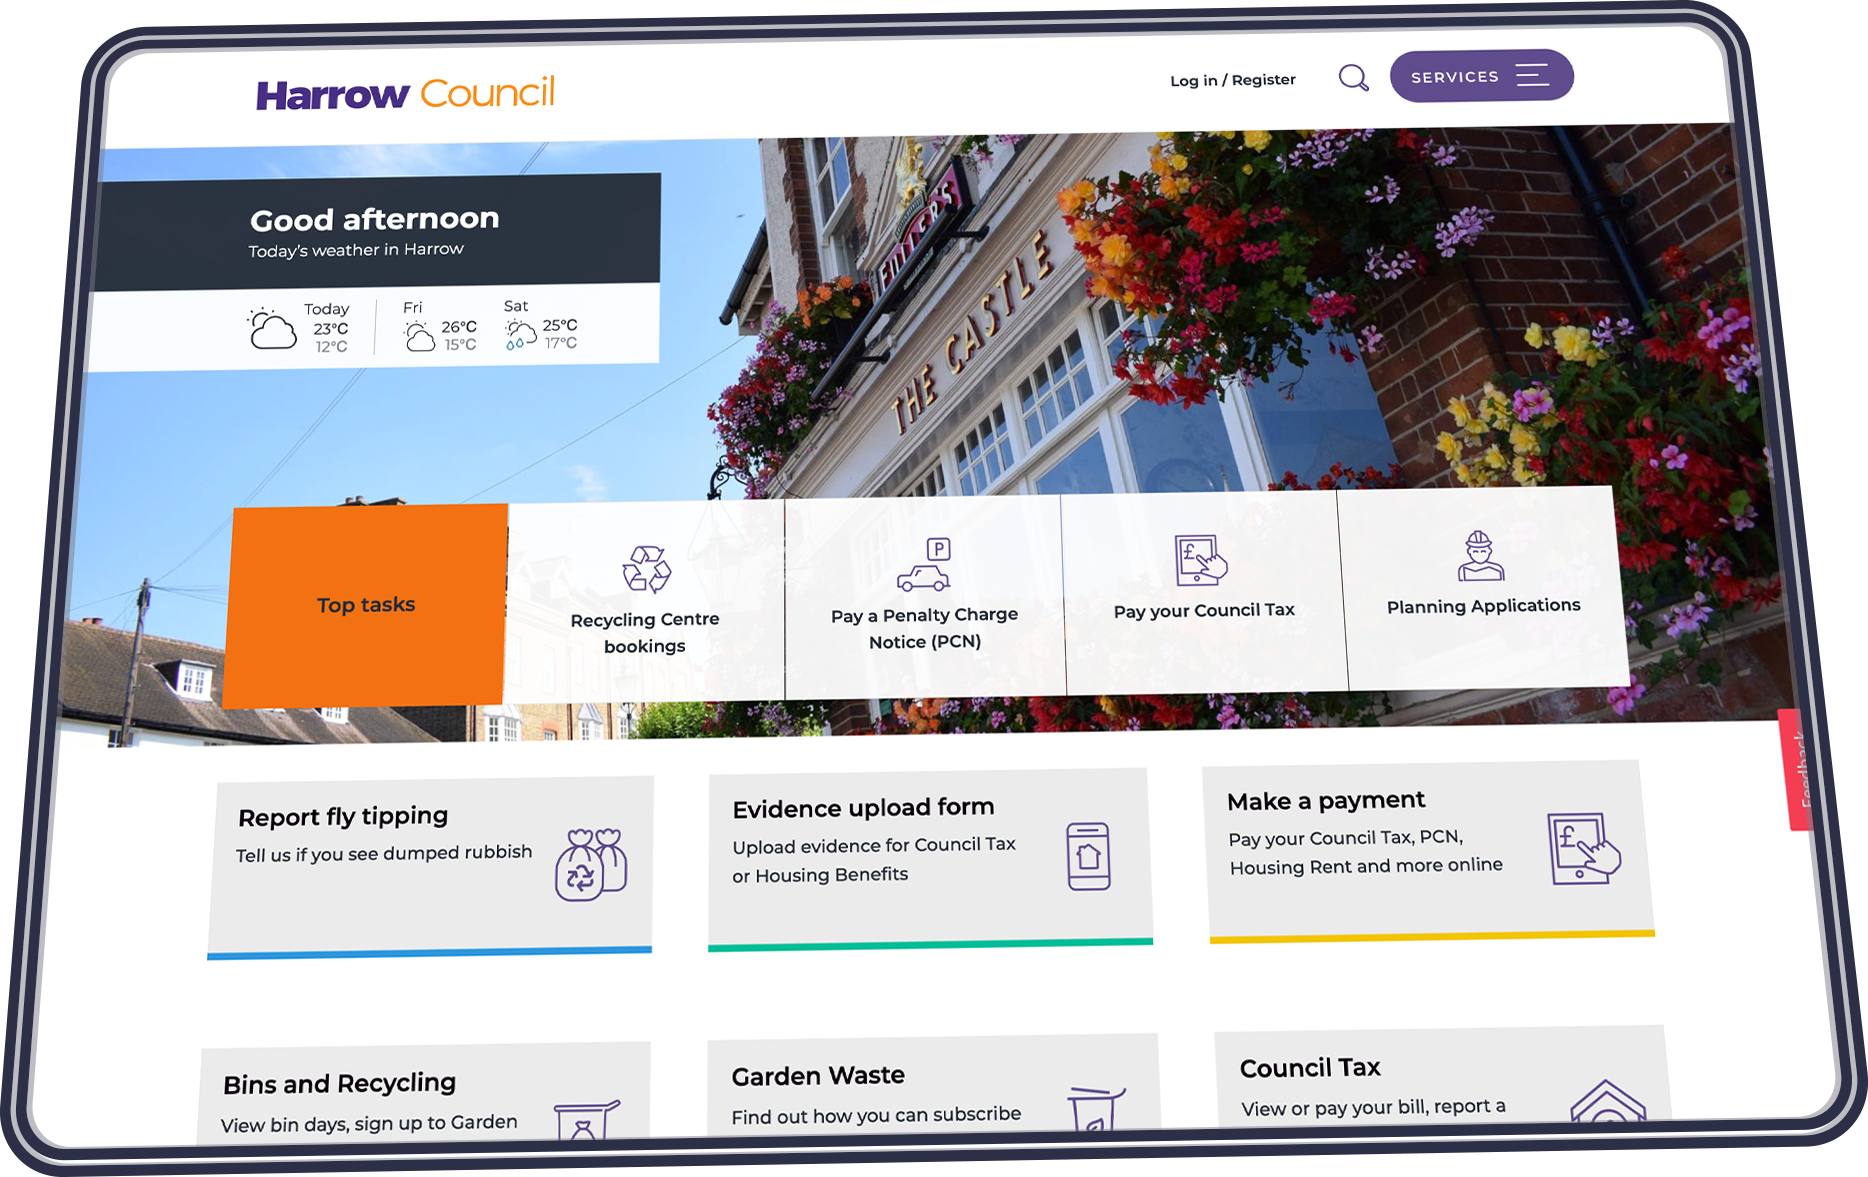Click the Planning Applications worker icon
Image resolution: width=1868 pixels, height=1177 pixels.
point(1480,557)
